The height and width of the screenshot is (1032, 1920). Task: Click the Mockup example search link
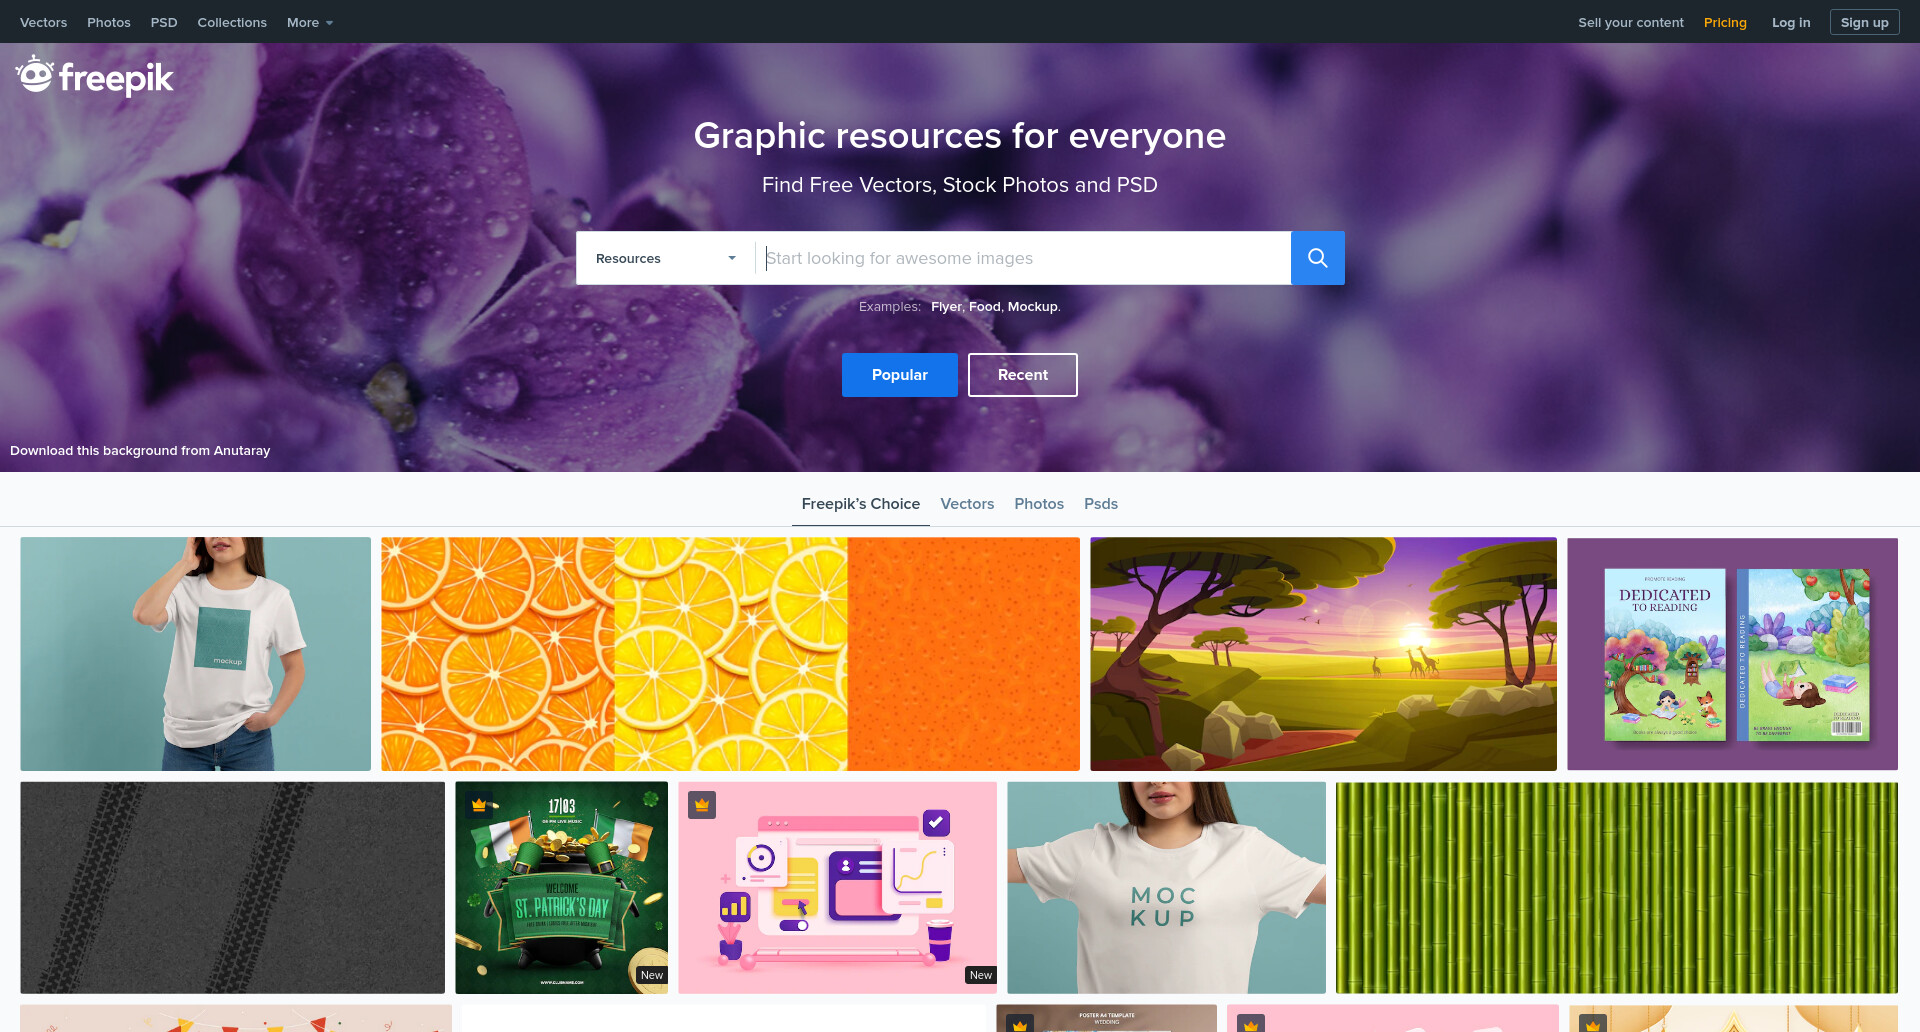click(1032, 306)
